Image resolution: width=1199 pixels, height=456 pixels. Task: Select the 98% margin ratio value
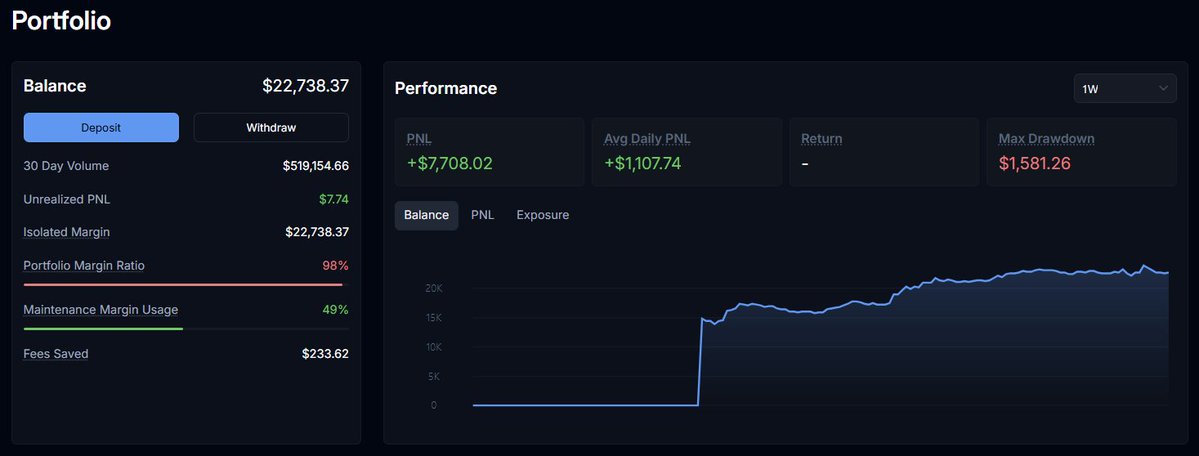336,265
